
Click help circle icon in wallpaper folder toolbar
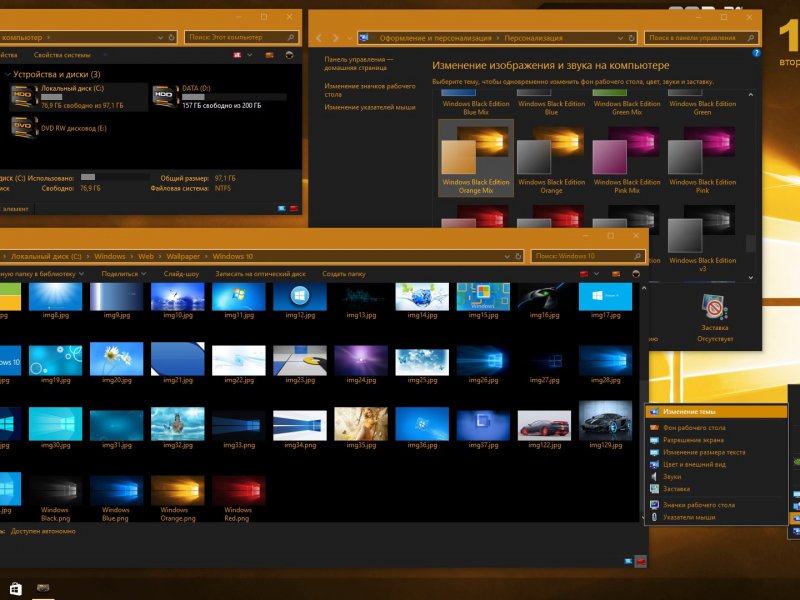point(636,274)
